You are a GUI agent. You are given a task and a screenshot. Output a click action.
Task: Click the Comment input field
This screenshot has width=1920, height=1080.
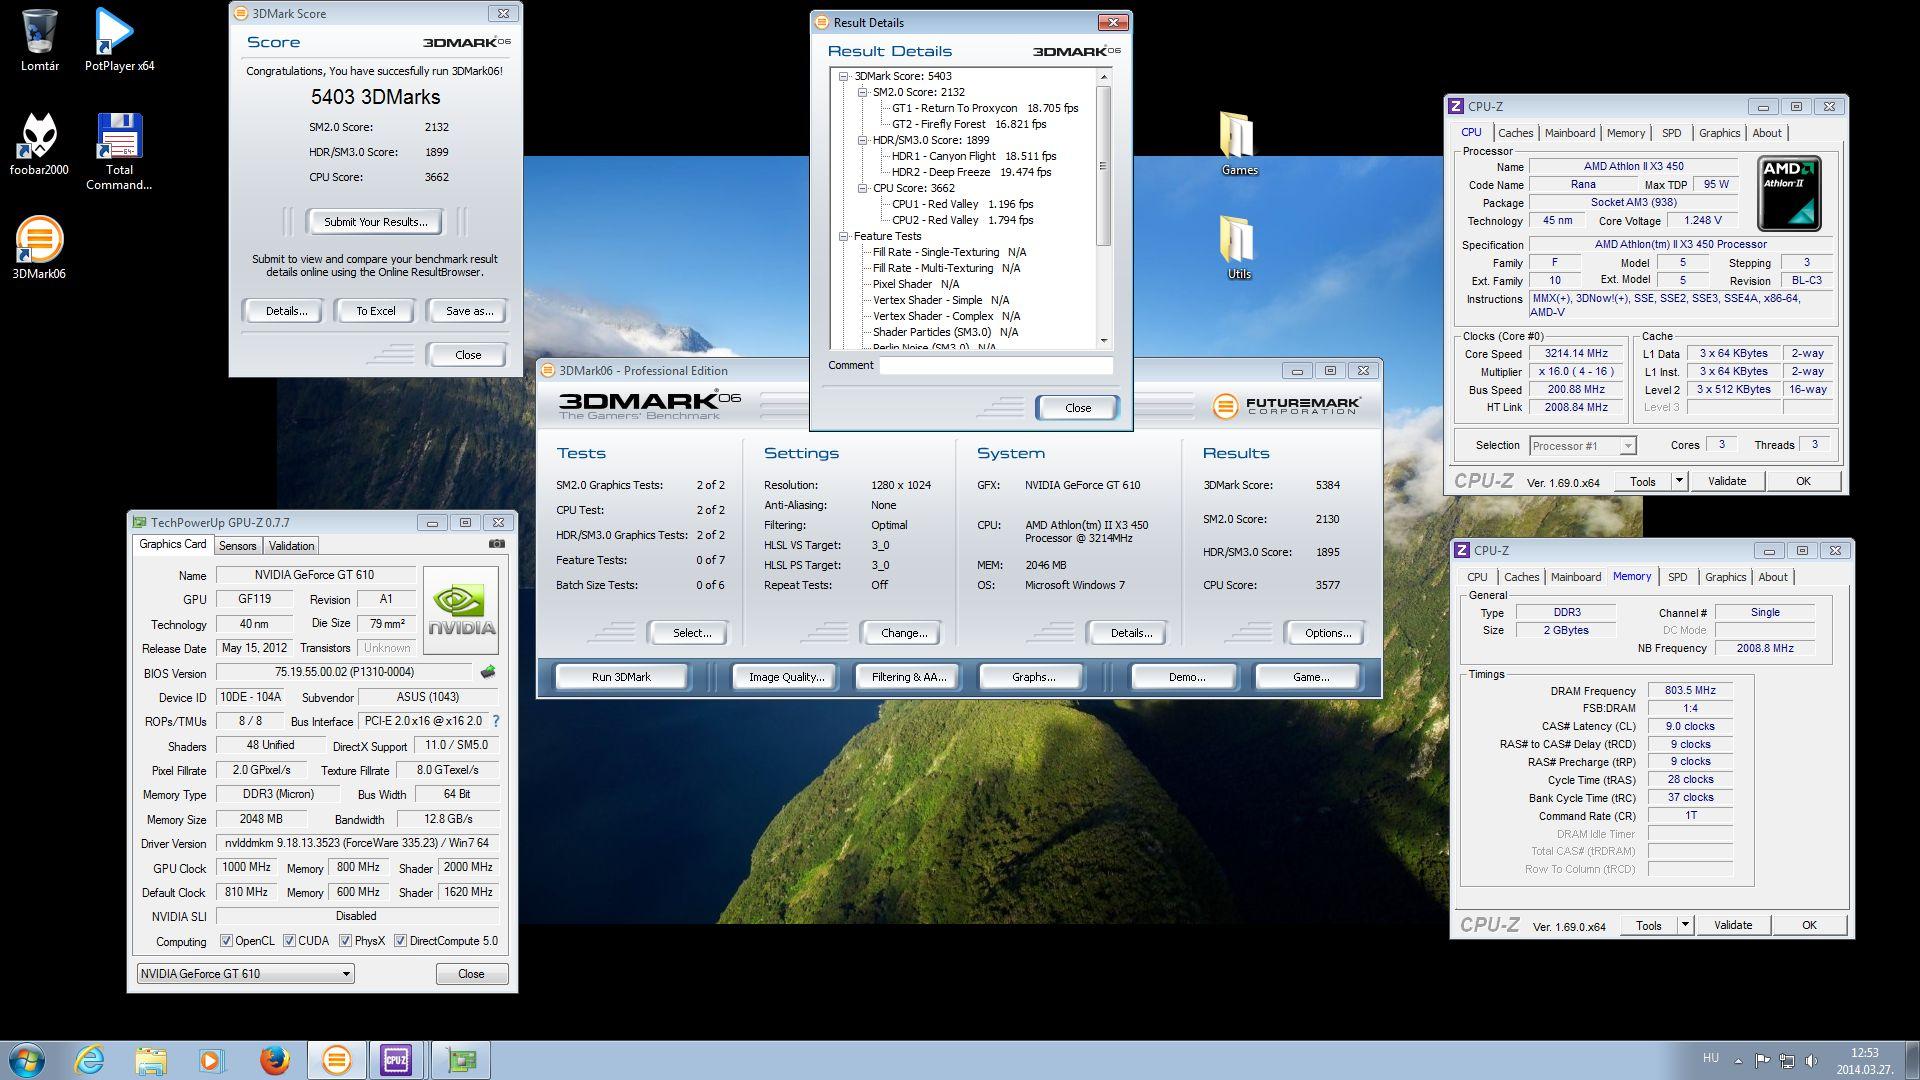pyautogui.click(x=996, y=365)
